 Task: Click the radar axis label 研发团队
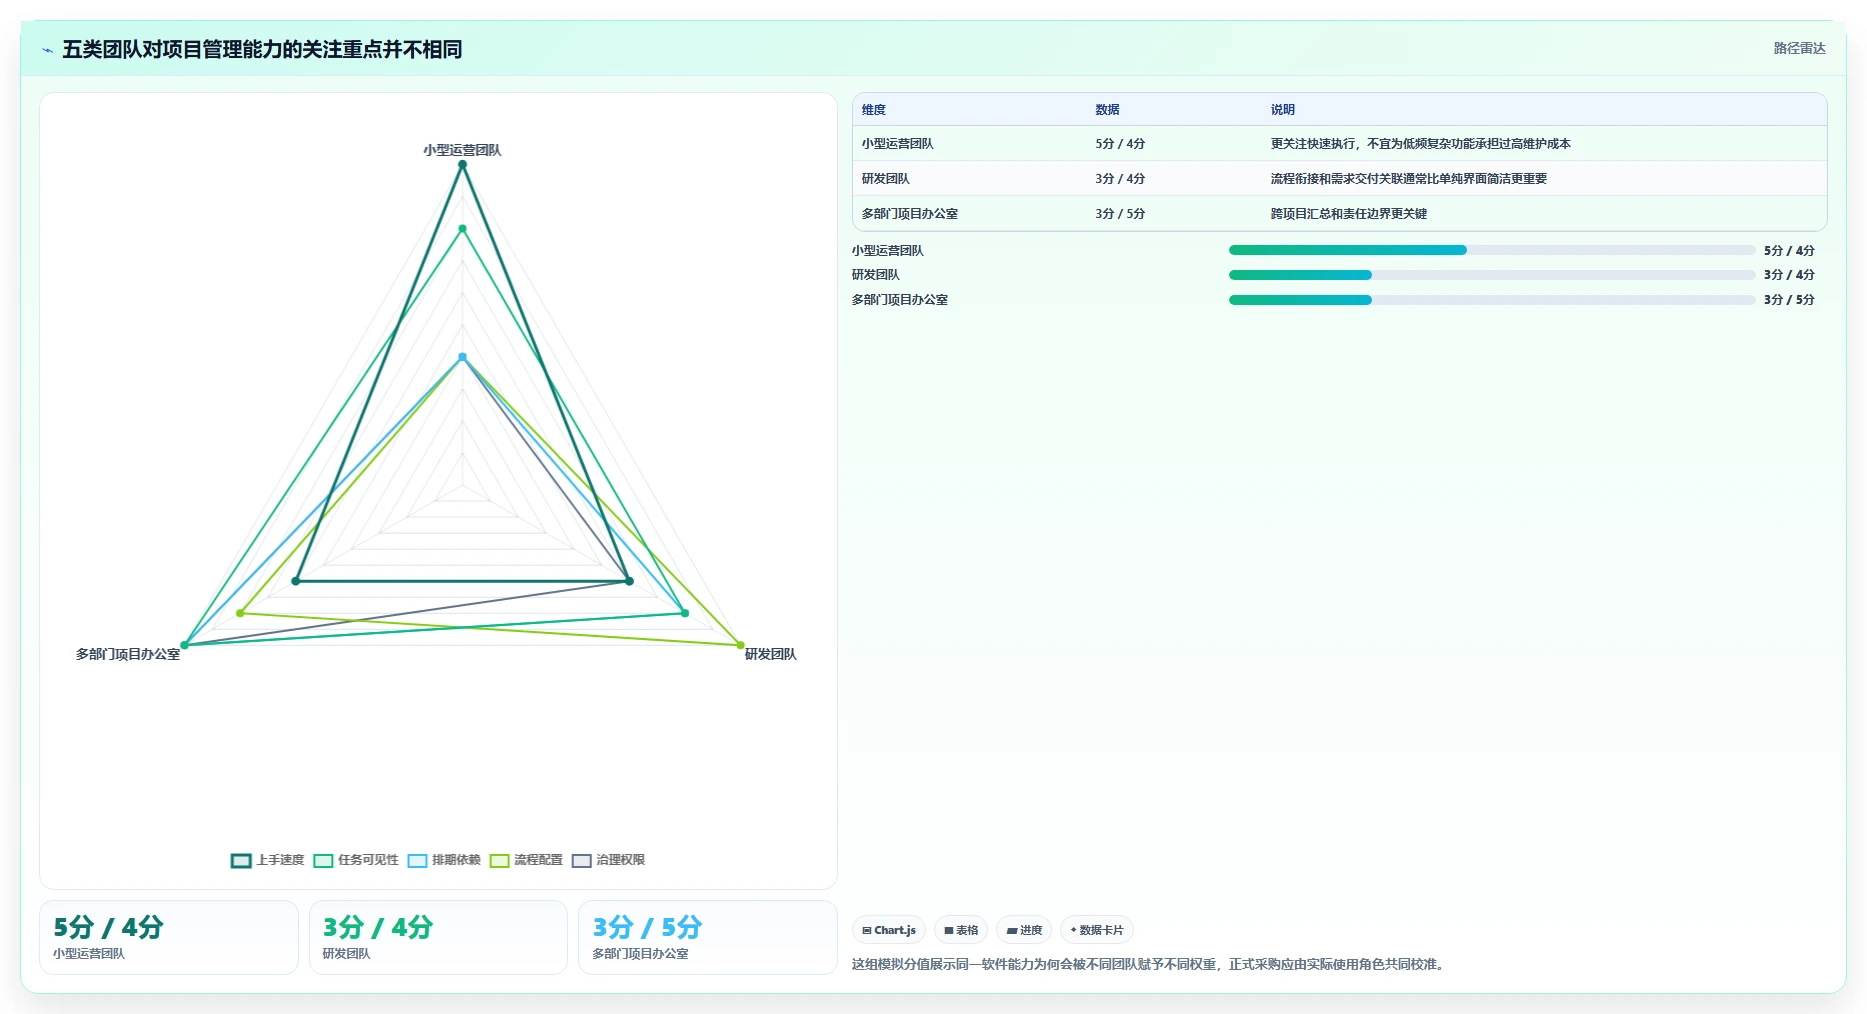[x=770, y=654]
